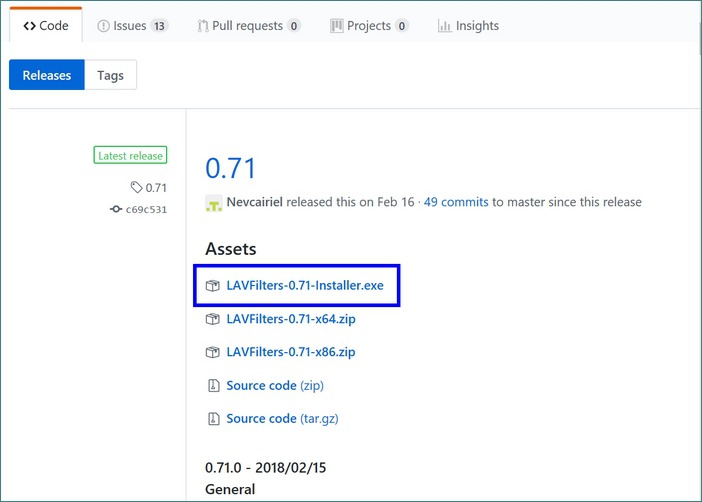The height and width of the screenshot is (502, 702).
Task: Click the Pull requests icon
Action: click(203, 26)
